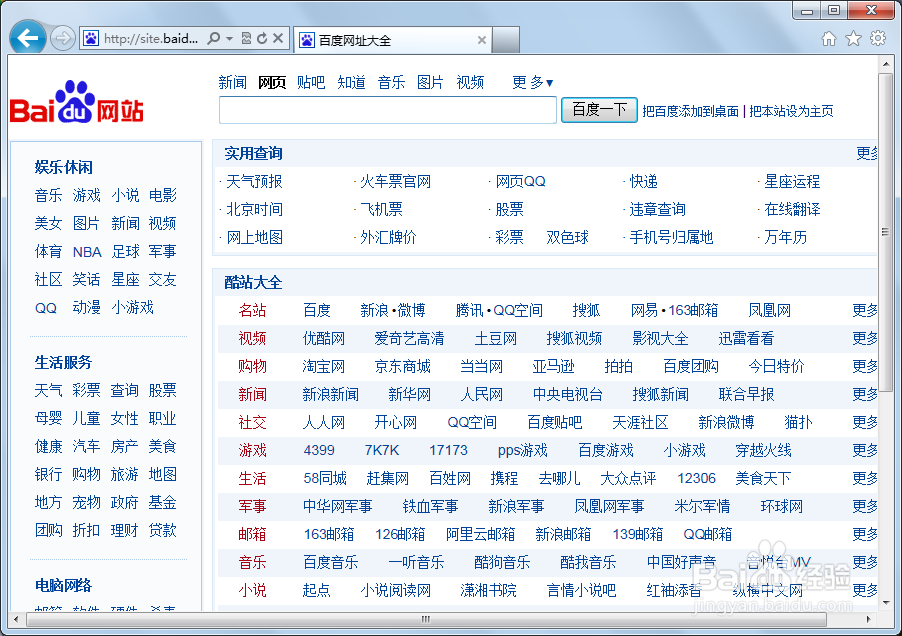The image size is (902, 636).
Task: Open the 起点 novel link
Action: click(316, 591)
